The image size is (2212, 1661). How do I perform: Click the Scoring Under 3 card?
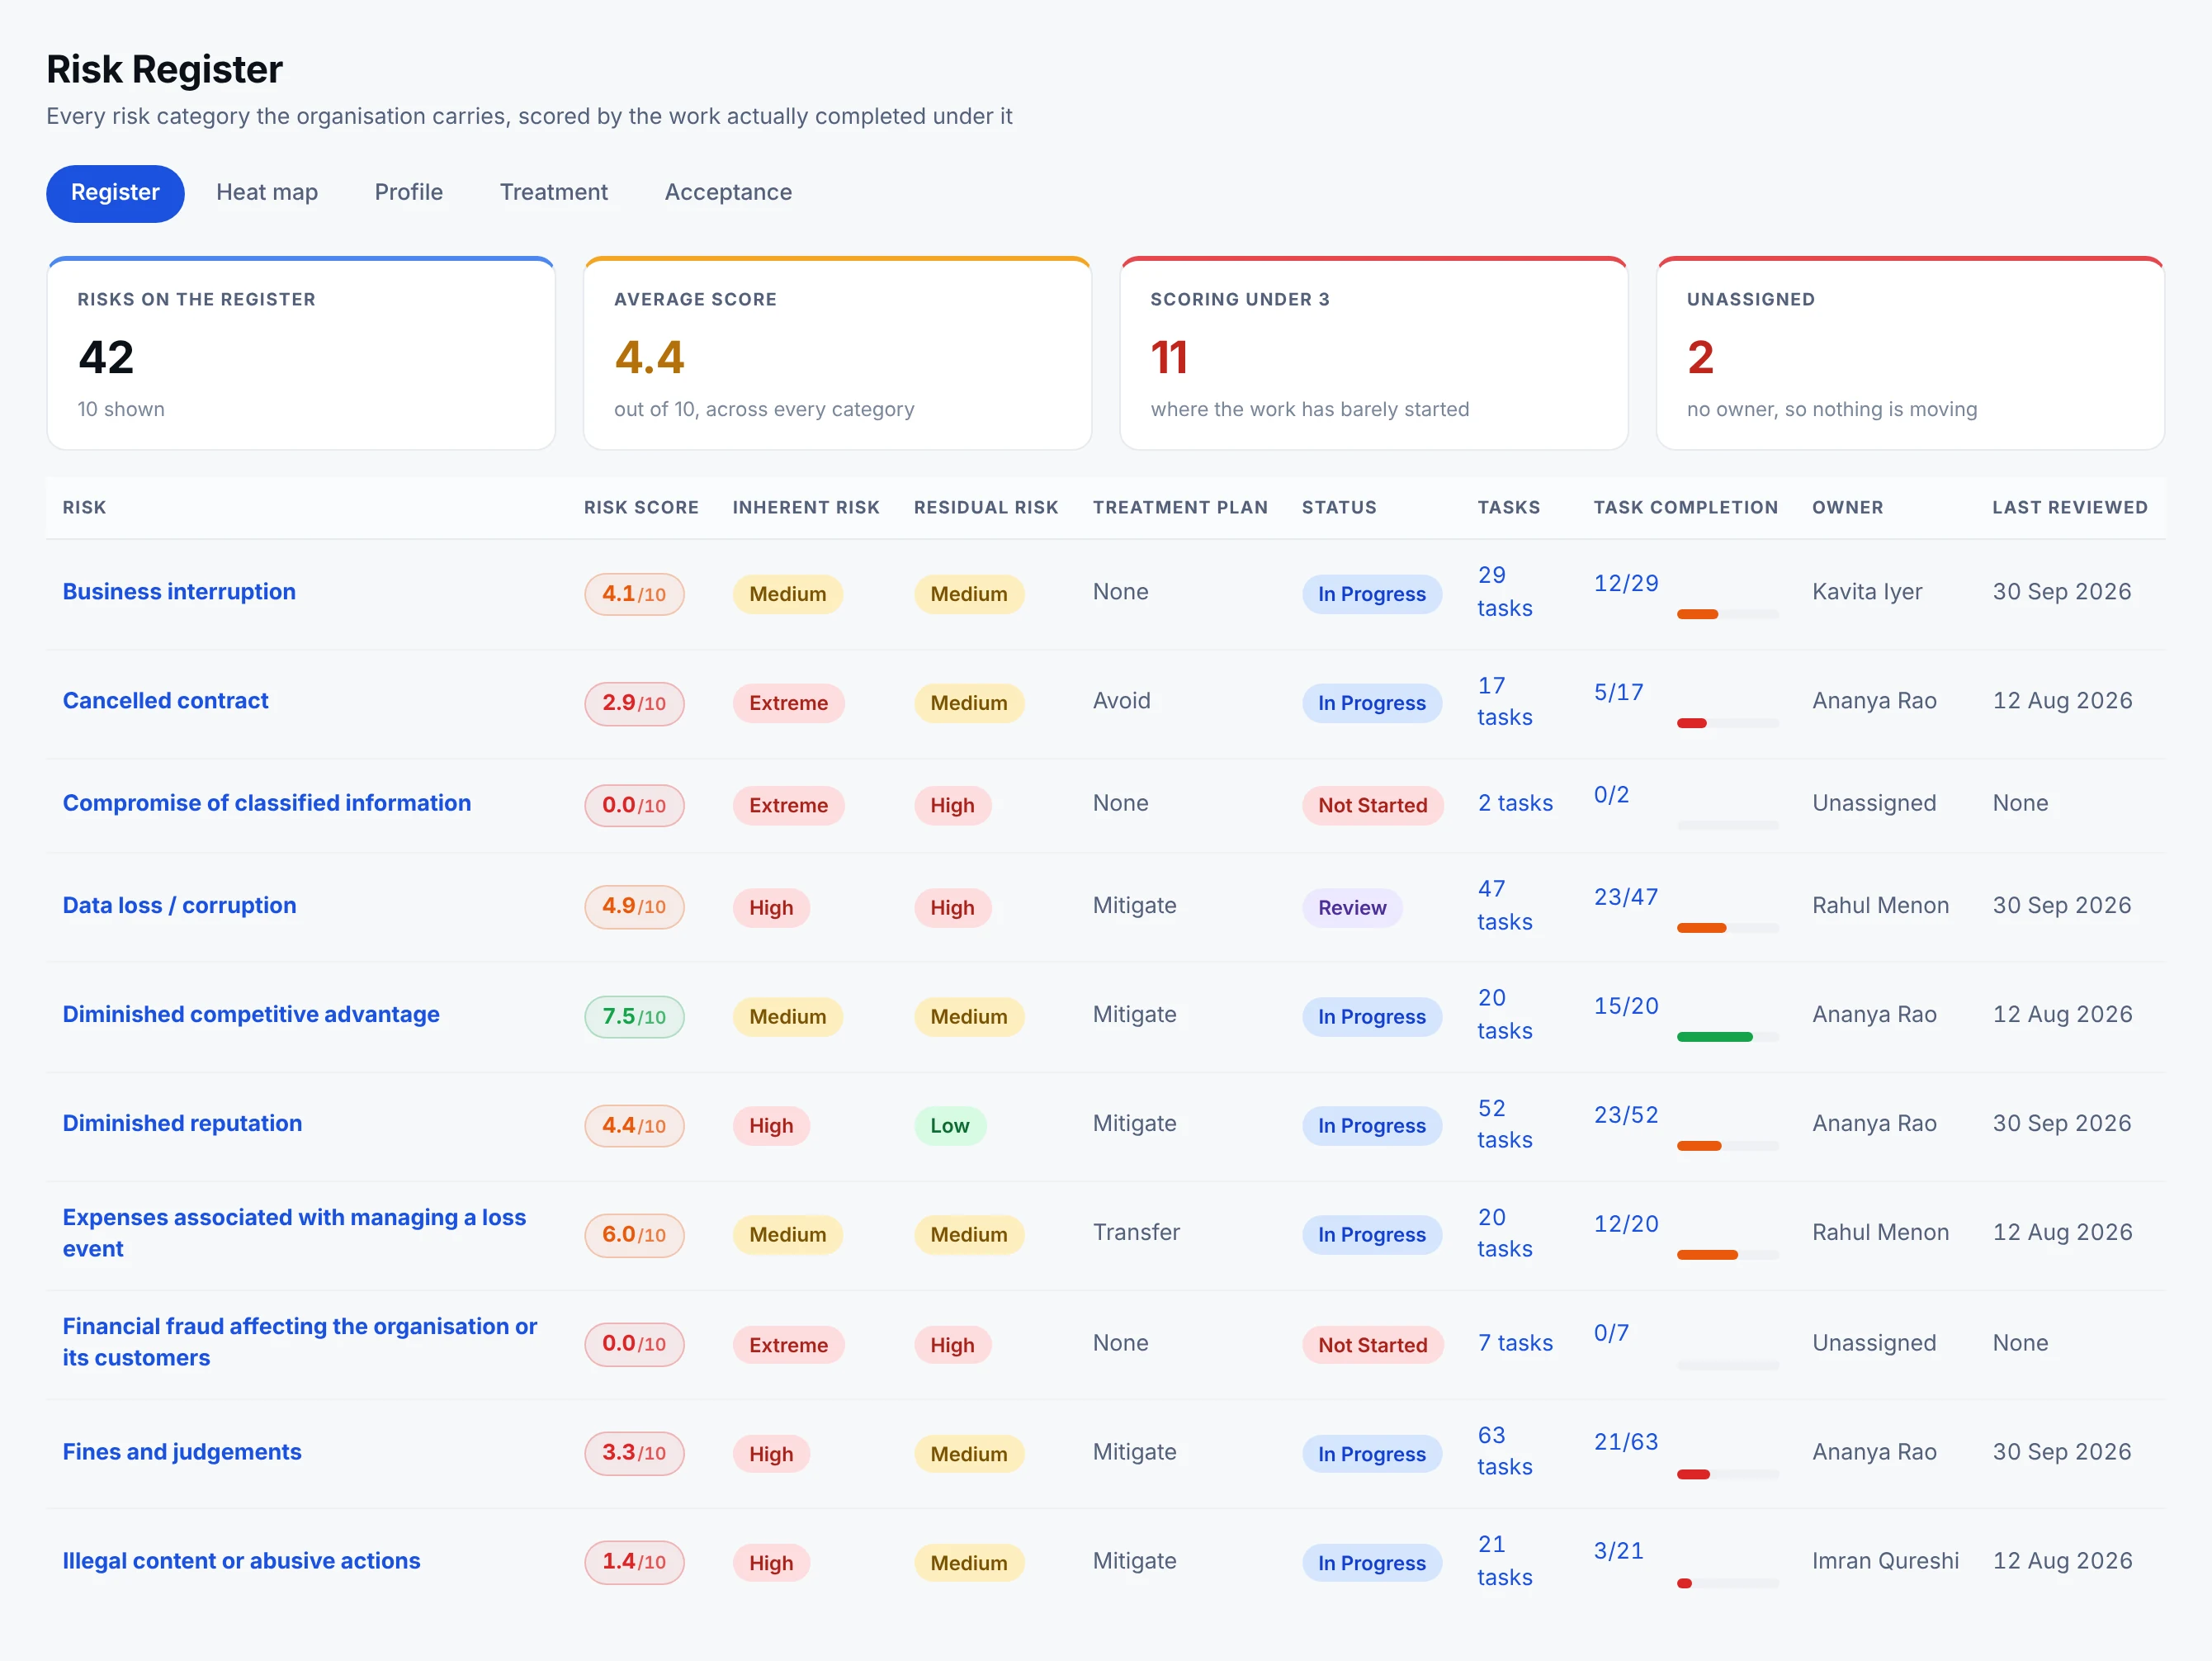pyautogui.click(x=1374, y=354)
